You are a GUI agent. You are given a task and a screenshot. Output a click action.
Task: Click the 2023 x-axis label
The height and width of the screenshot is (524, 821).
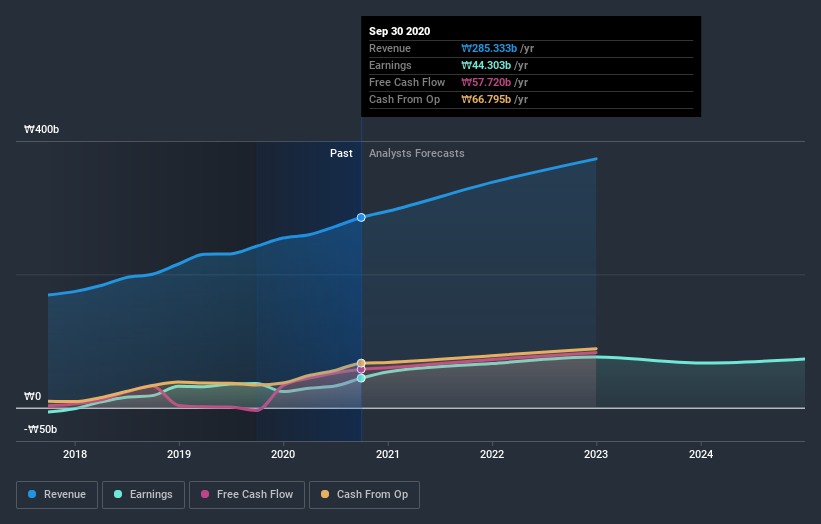596,454
